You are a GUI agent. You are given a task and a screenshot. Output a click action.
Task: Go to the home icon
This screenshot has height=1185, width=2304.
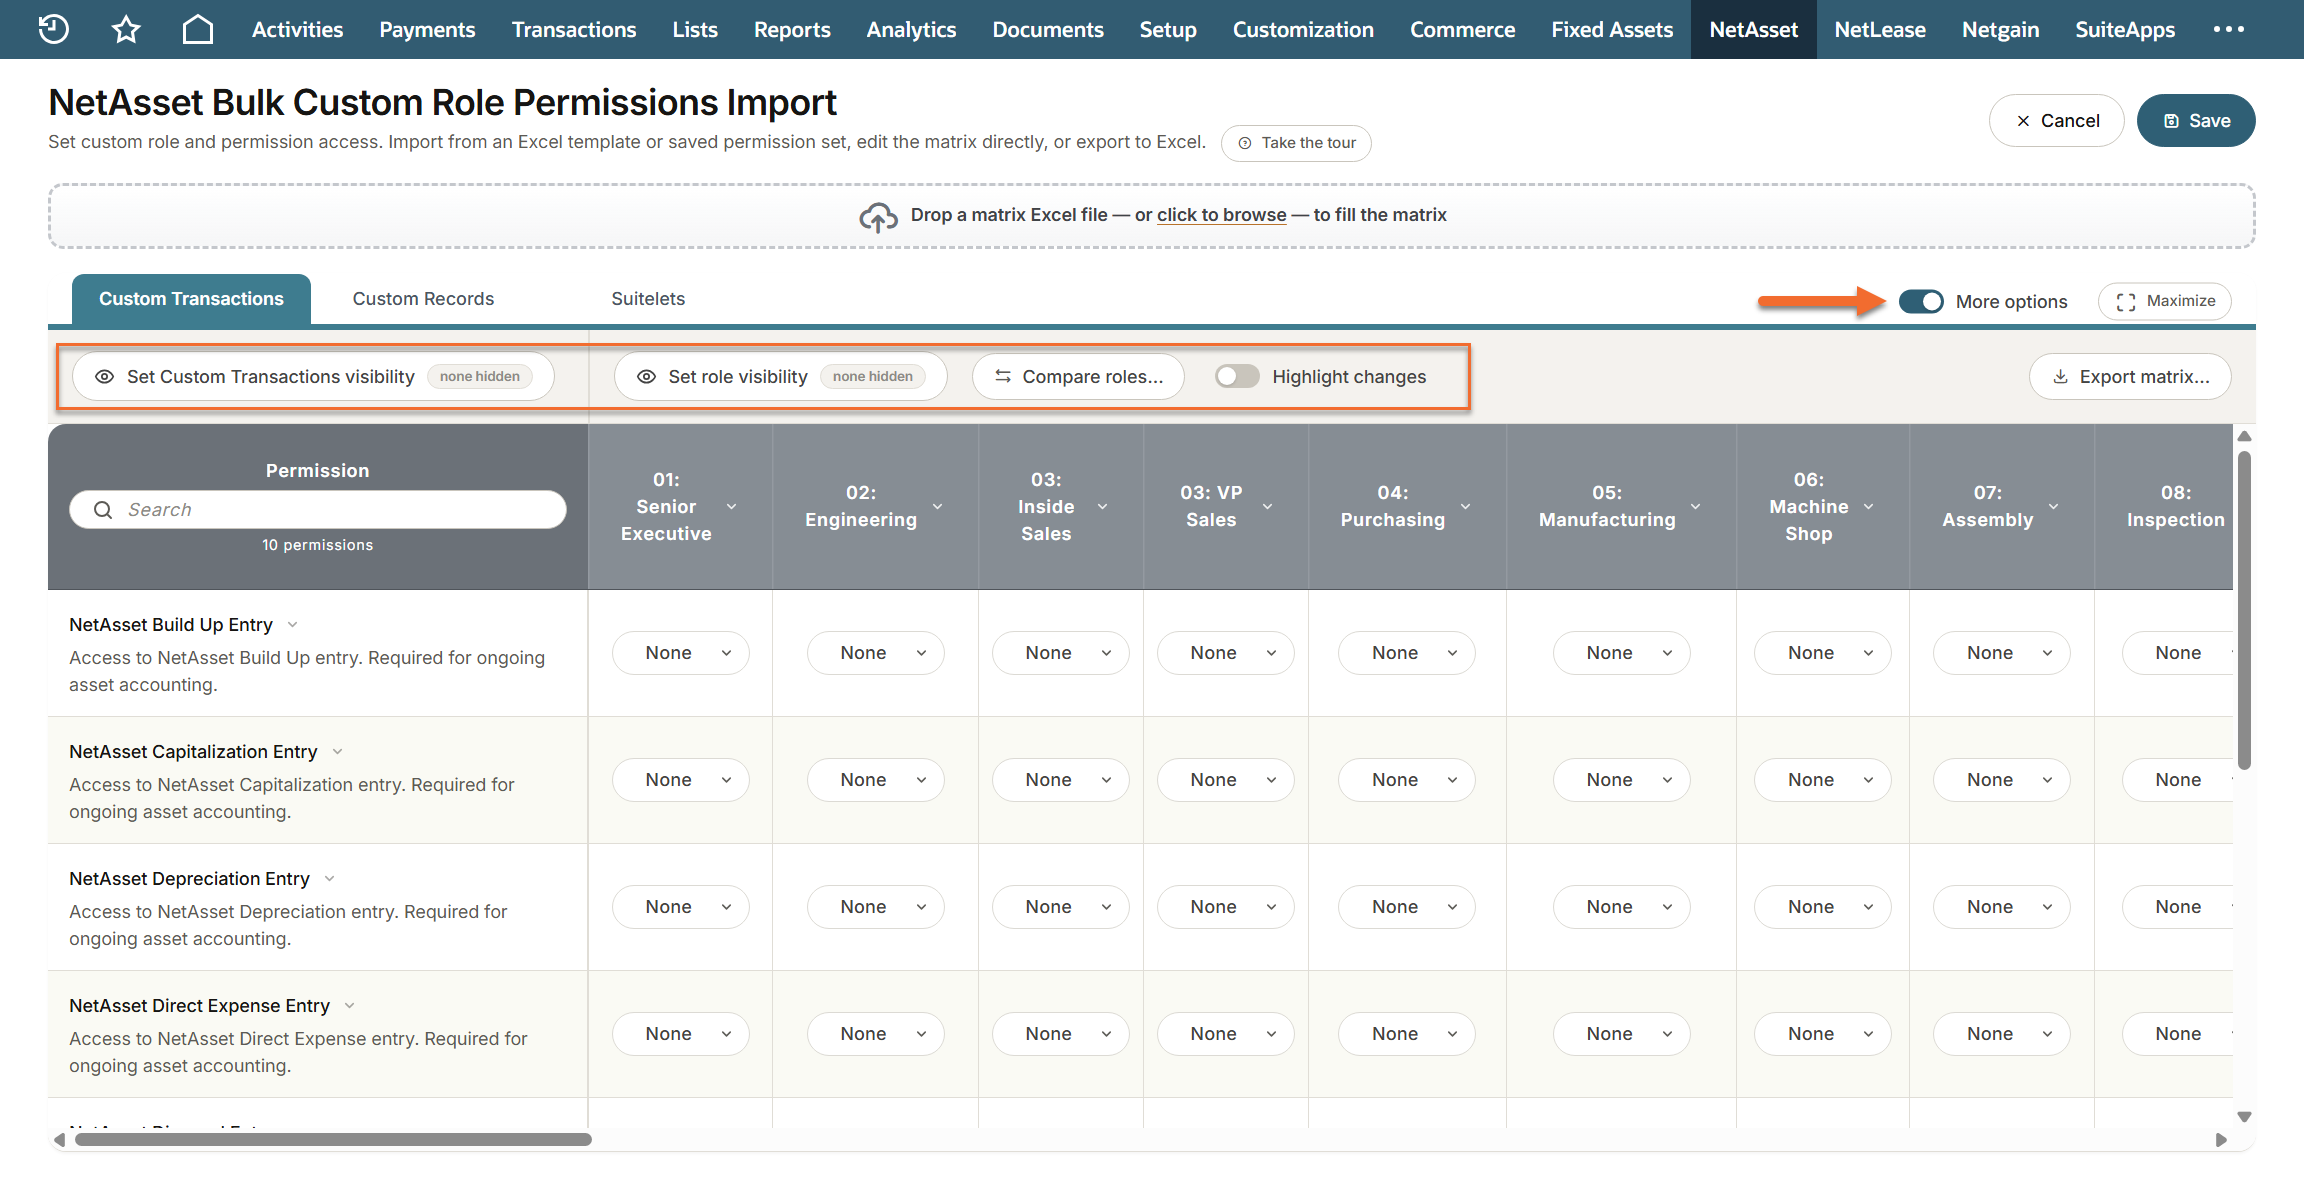pos(198,29)
